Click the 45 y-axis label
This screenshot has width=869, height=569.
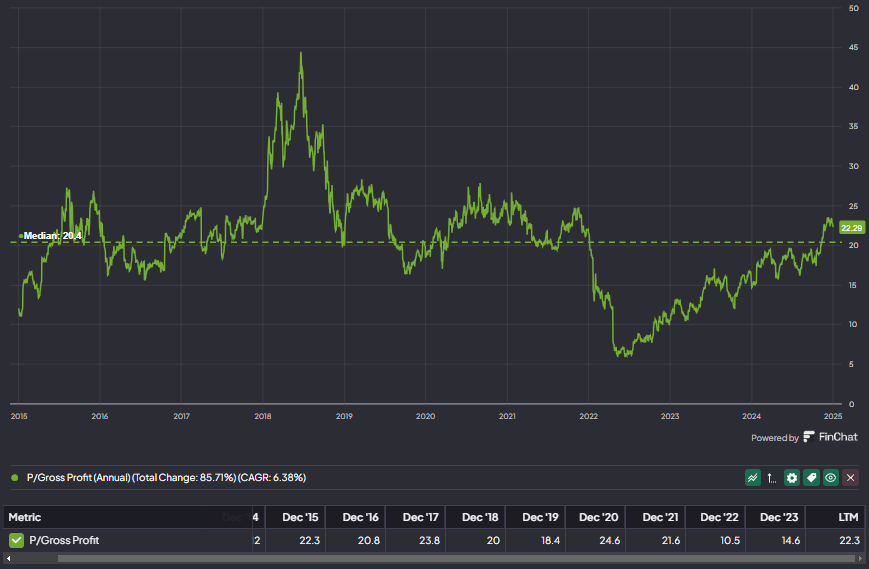(853, 48)
